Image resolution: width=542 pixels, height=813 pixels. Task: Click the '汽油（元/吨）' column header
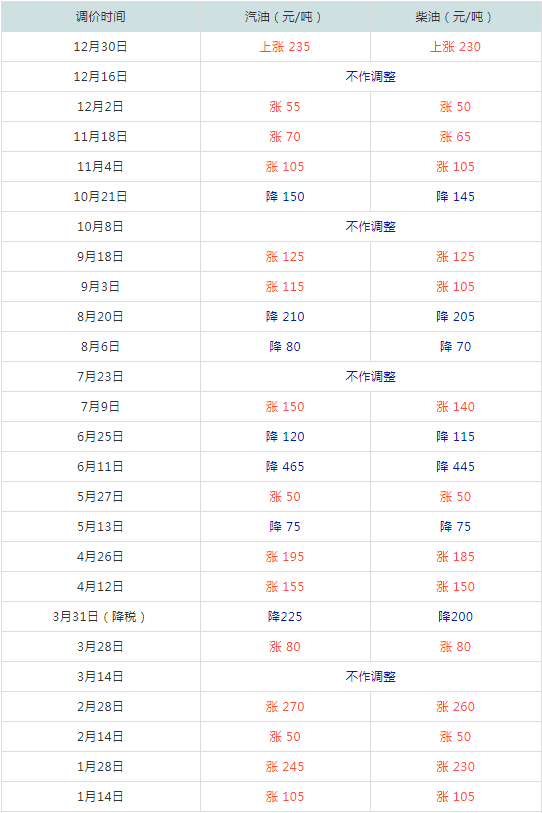click(285, 17)
